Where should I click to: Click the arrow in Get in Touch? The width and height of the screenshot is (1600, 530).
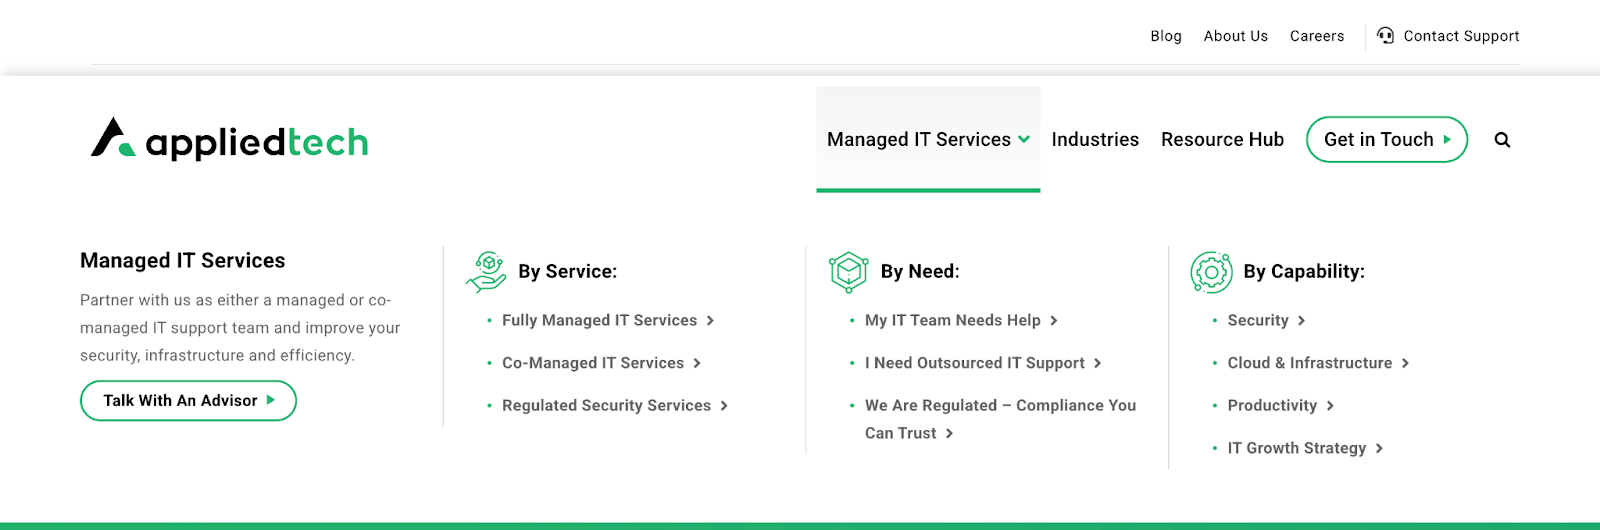point(1447,140)
